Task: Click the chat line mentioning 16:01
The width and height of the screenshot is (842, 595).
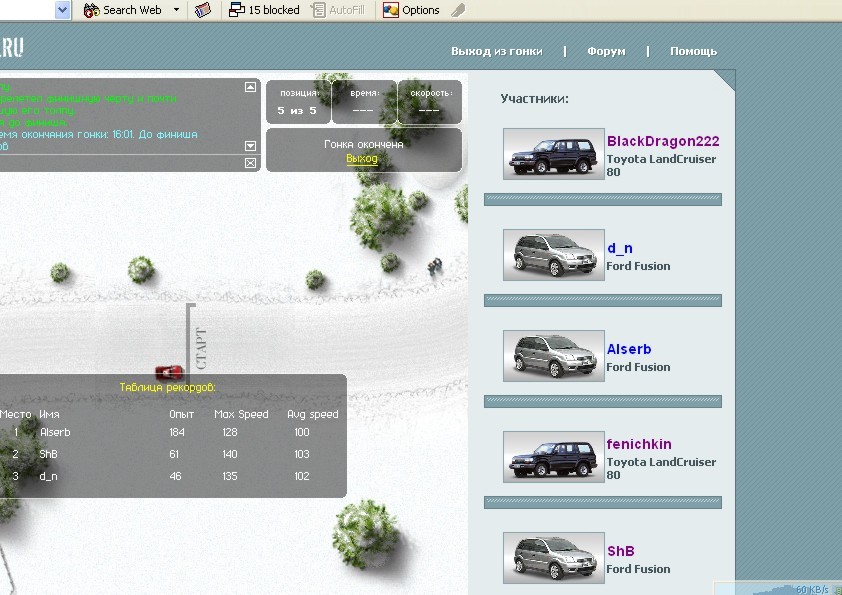Action: pos(99,134)
